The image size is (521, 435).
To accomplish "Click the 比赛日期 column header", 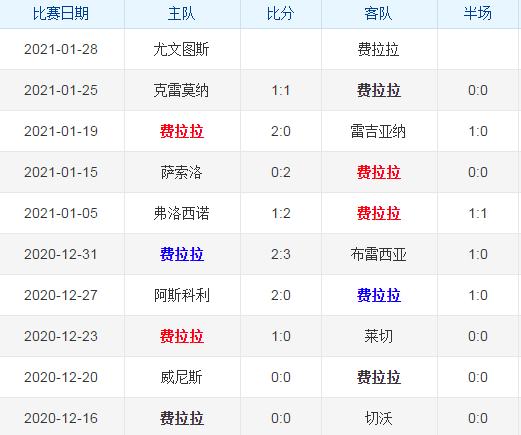I will point(61,14).
